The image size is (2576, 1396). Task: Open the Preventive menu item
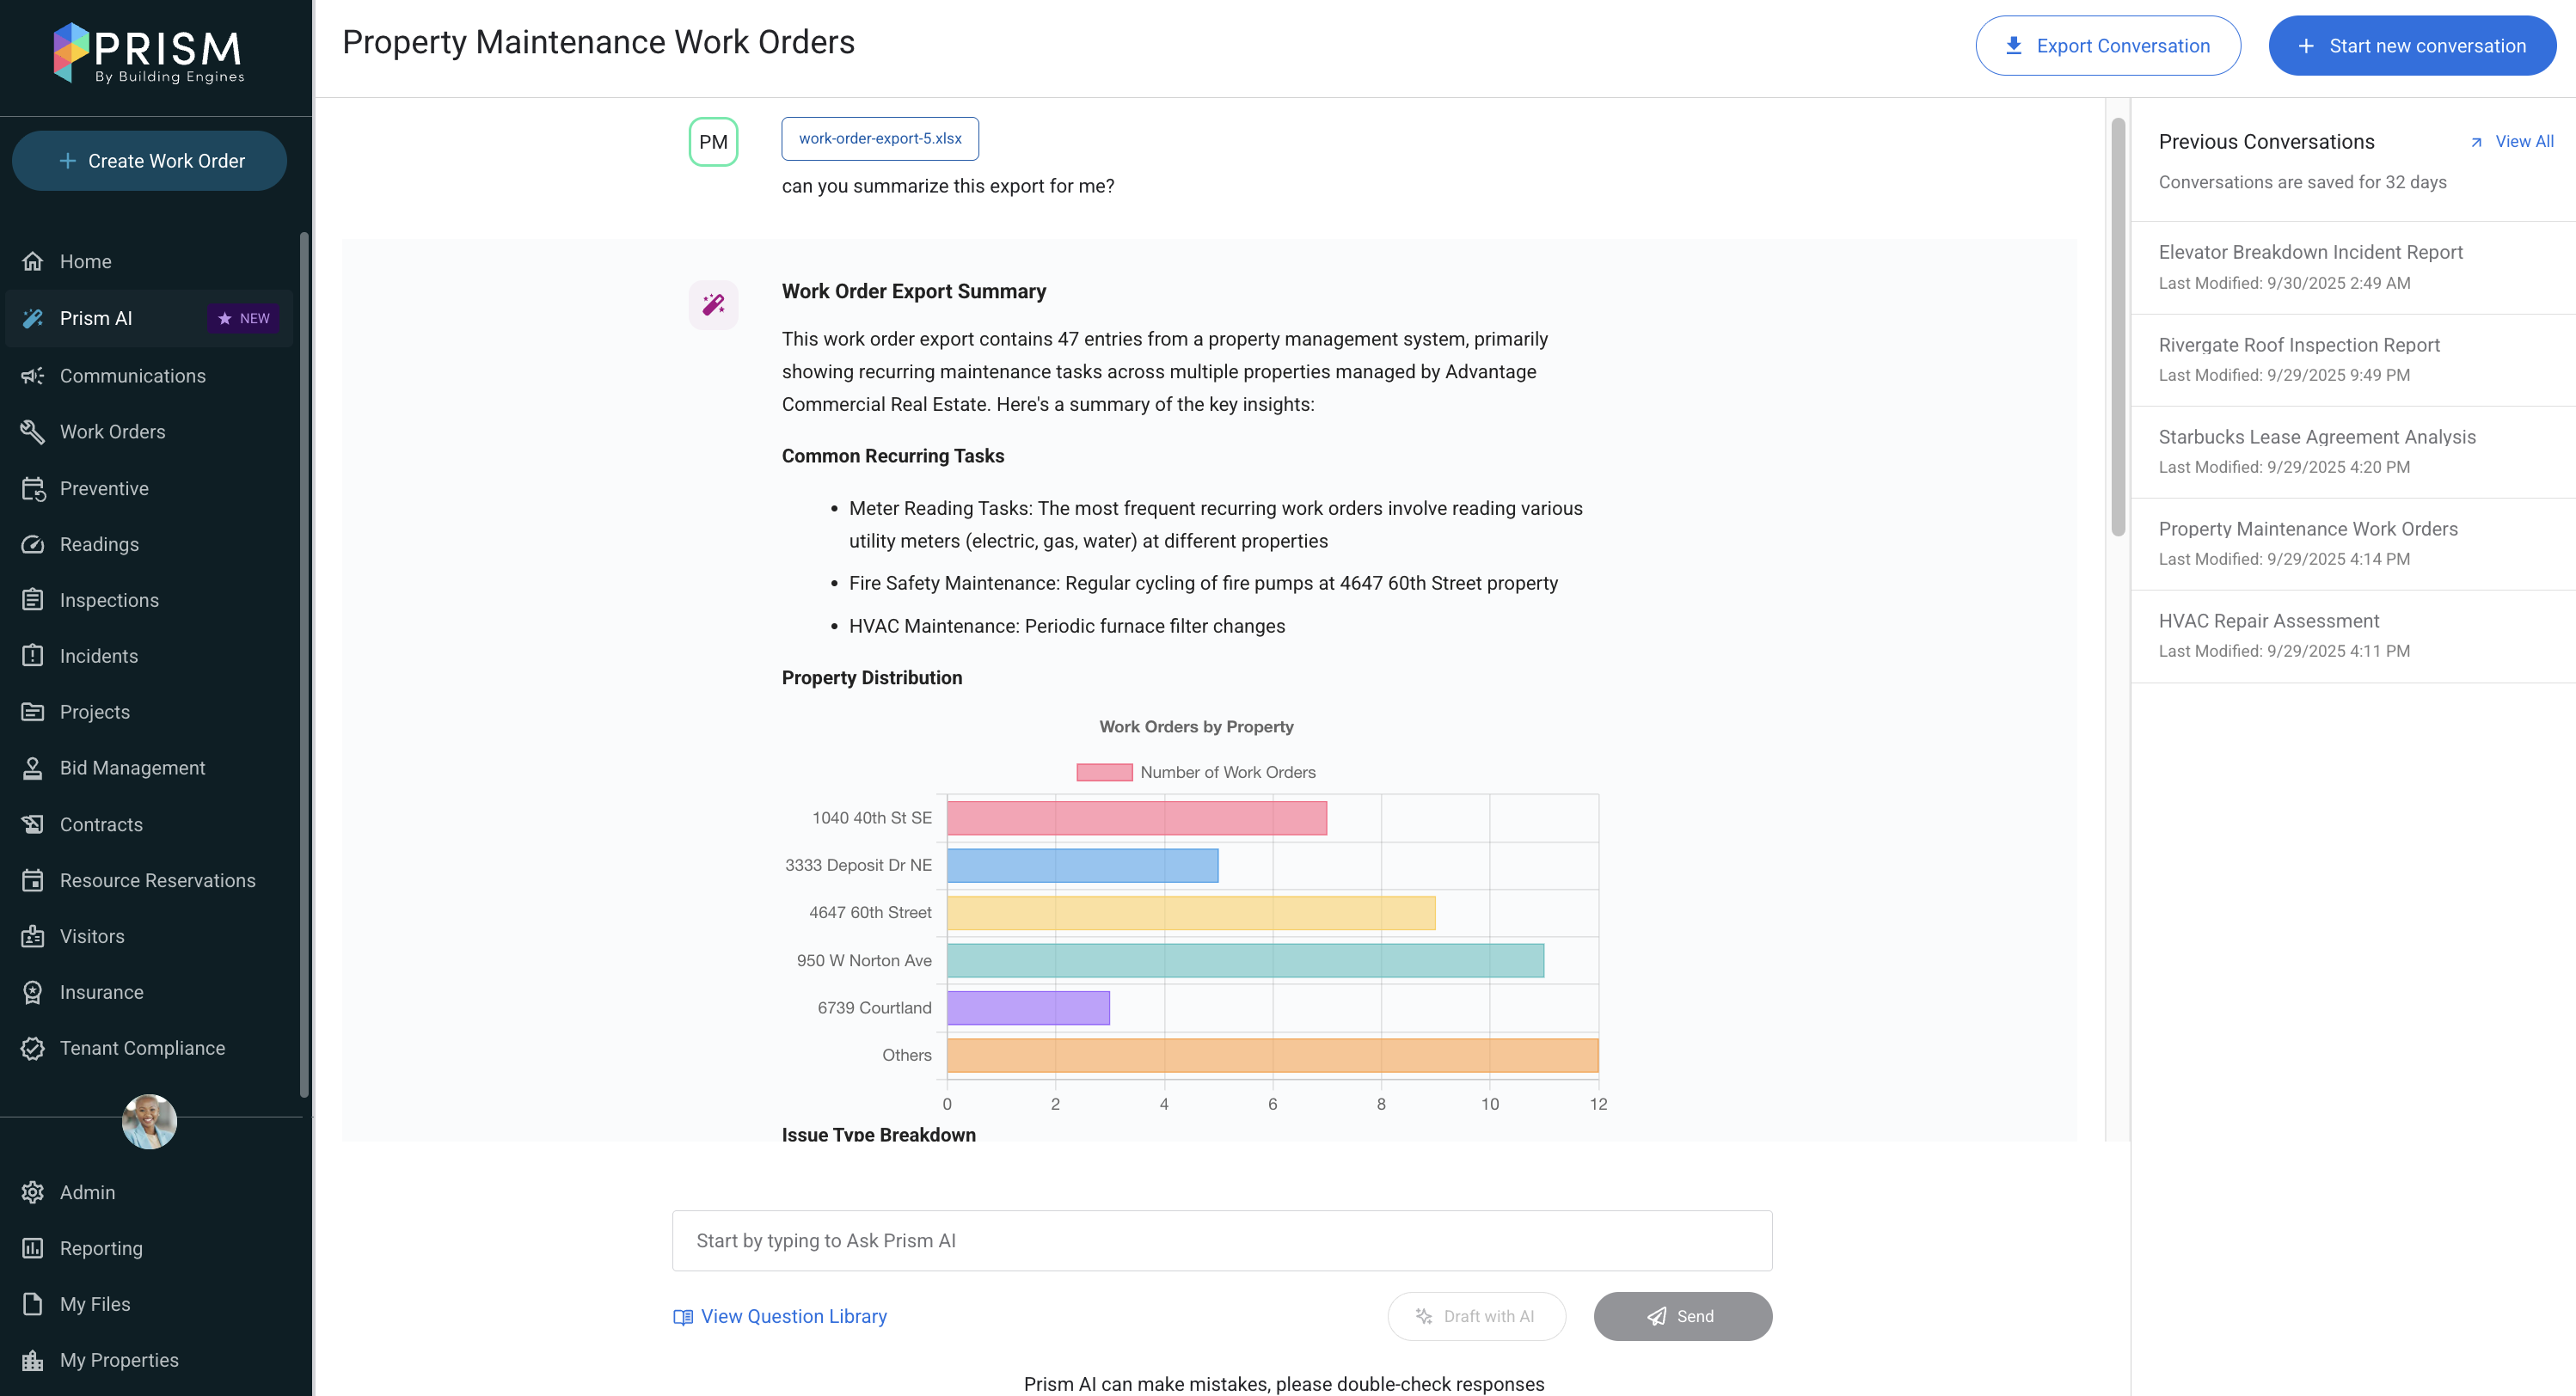[x=104, y=488]
